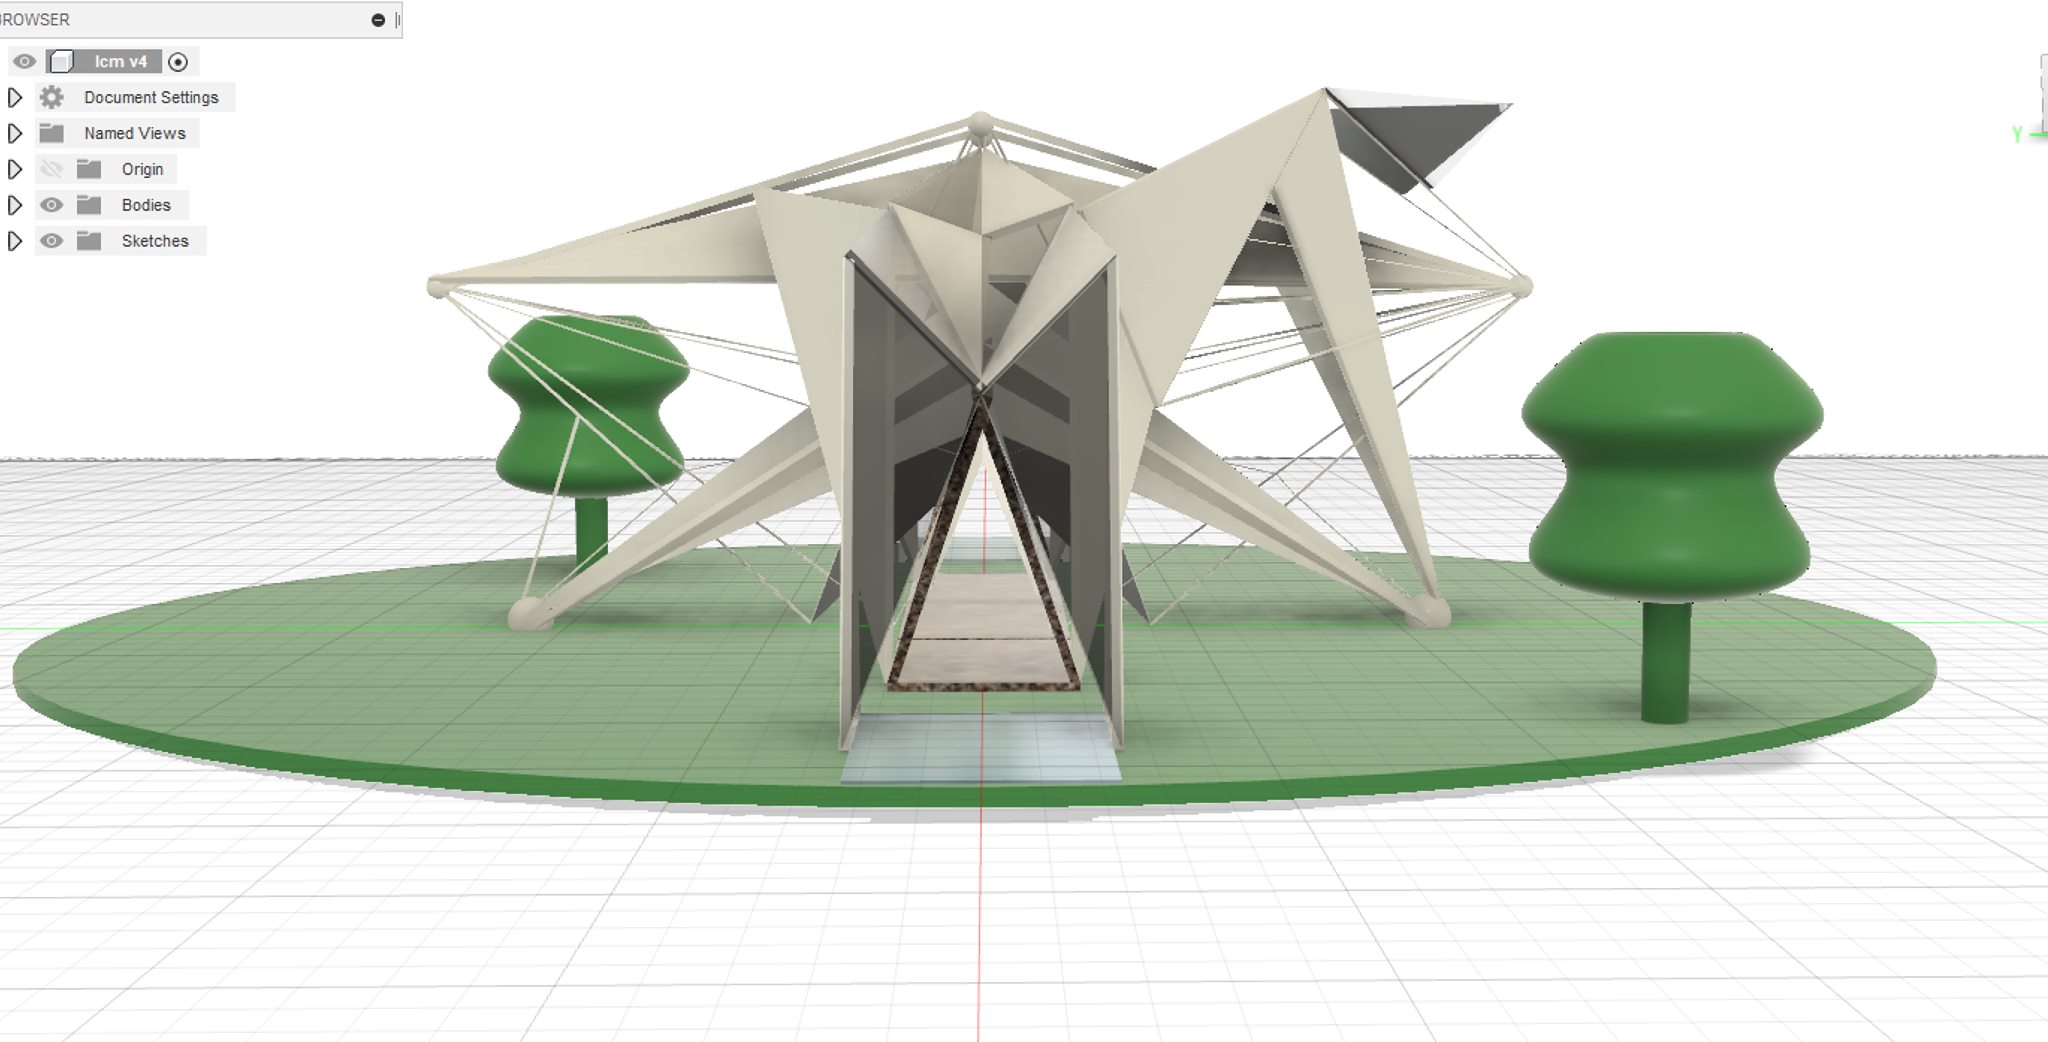Viewport: 2048px width, 1042px height.
Task: Activate lcm v4 with the radio button
Action: [178, 62]
